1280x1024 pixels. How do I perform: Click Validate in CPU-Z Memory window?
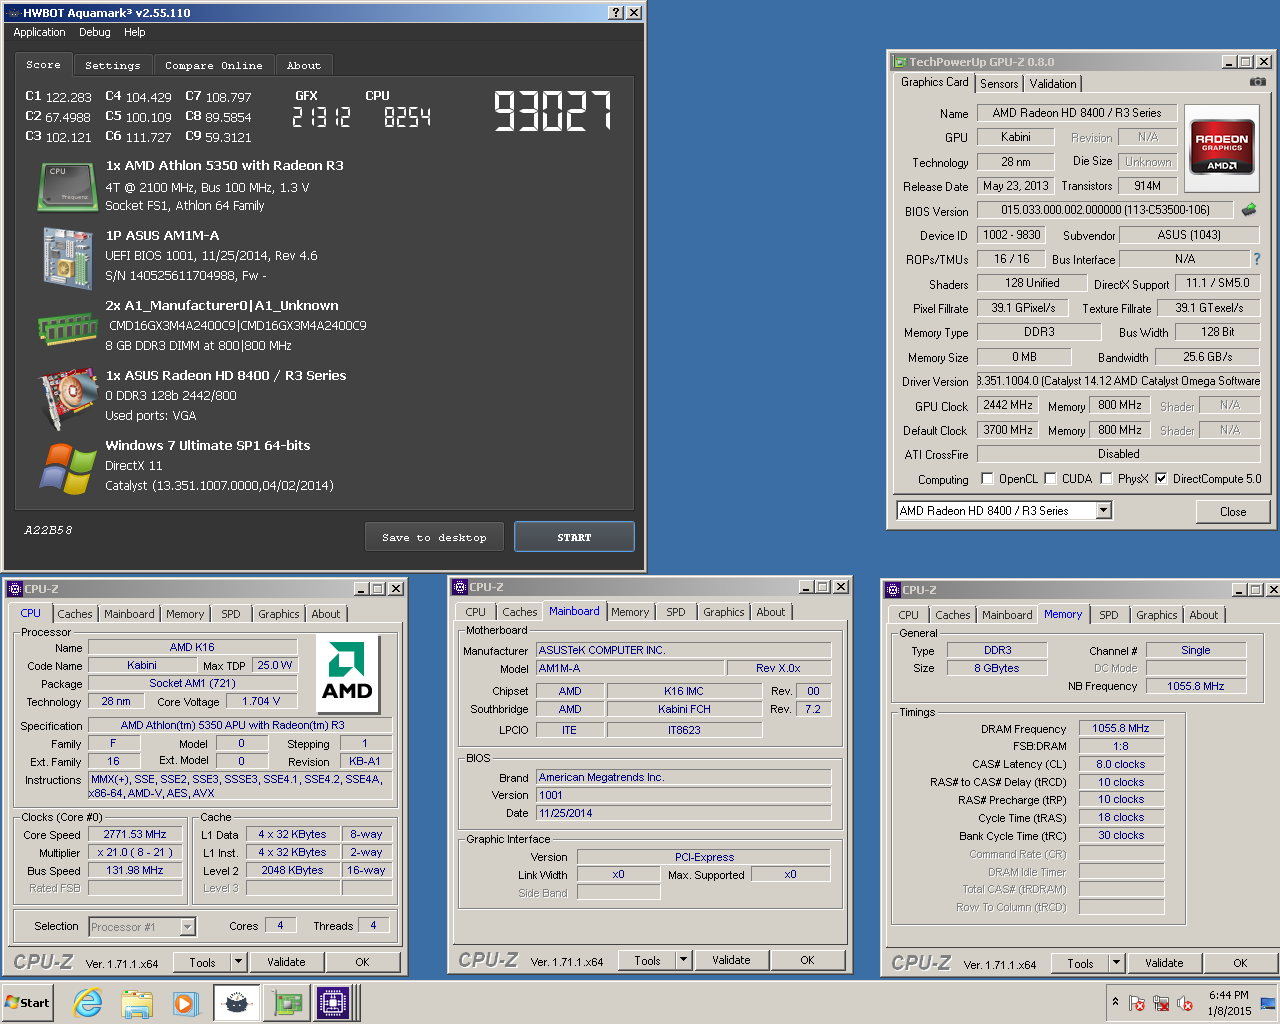click(1164, 963)
